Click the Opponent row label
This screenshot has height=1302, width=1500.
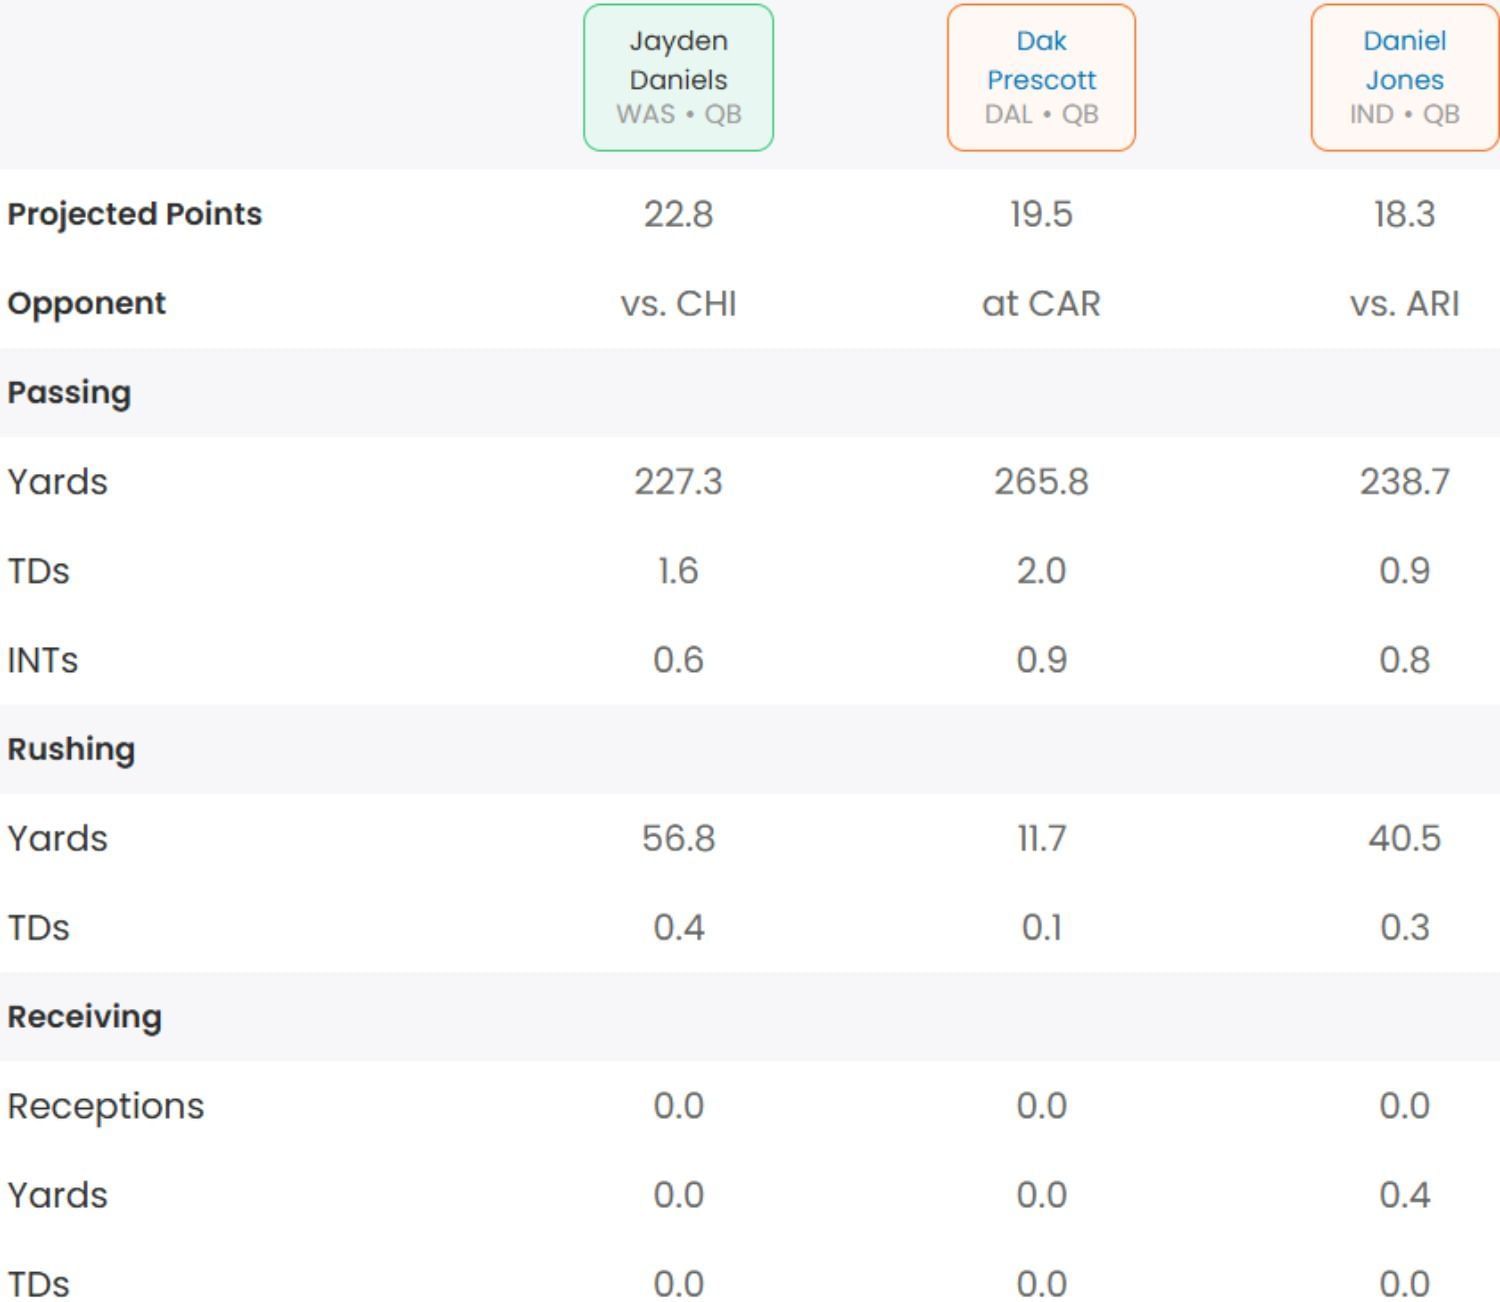click(x=87, y=303)
